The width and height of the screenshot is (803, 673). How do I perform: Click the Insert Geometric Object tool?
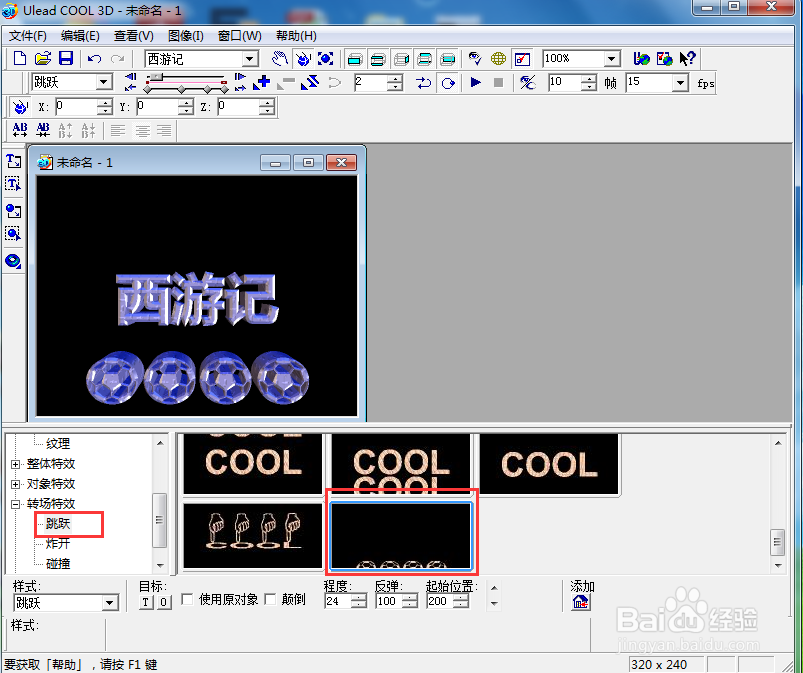coord(13,260)
